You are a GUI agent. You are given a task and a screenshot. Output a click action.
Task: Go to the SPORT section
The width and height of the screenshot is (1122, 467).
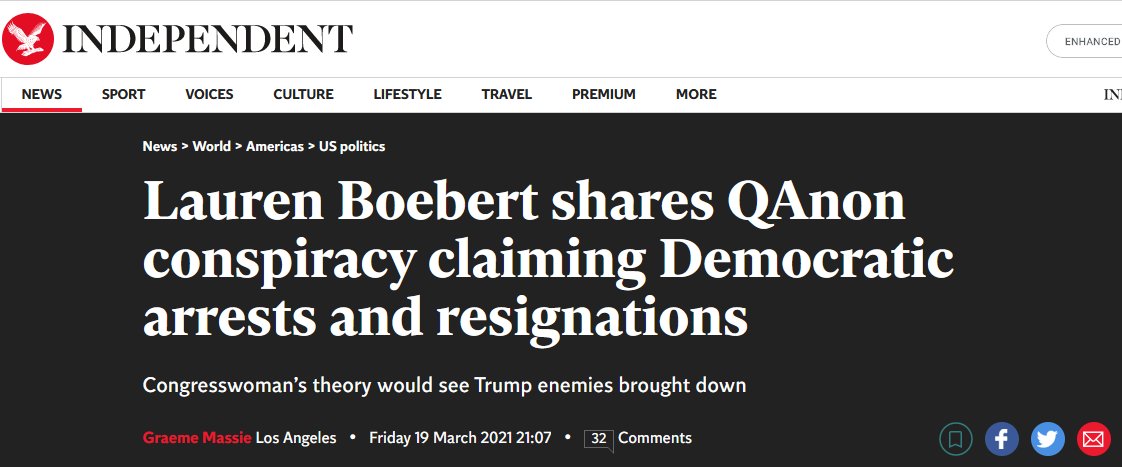point(123,94)
